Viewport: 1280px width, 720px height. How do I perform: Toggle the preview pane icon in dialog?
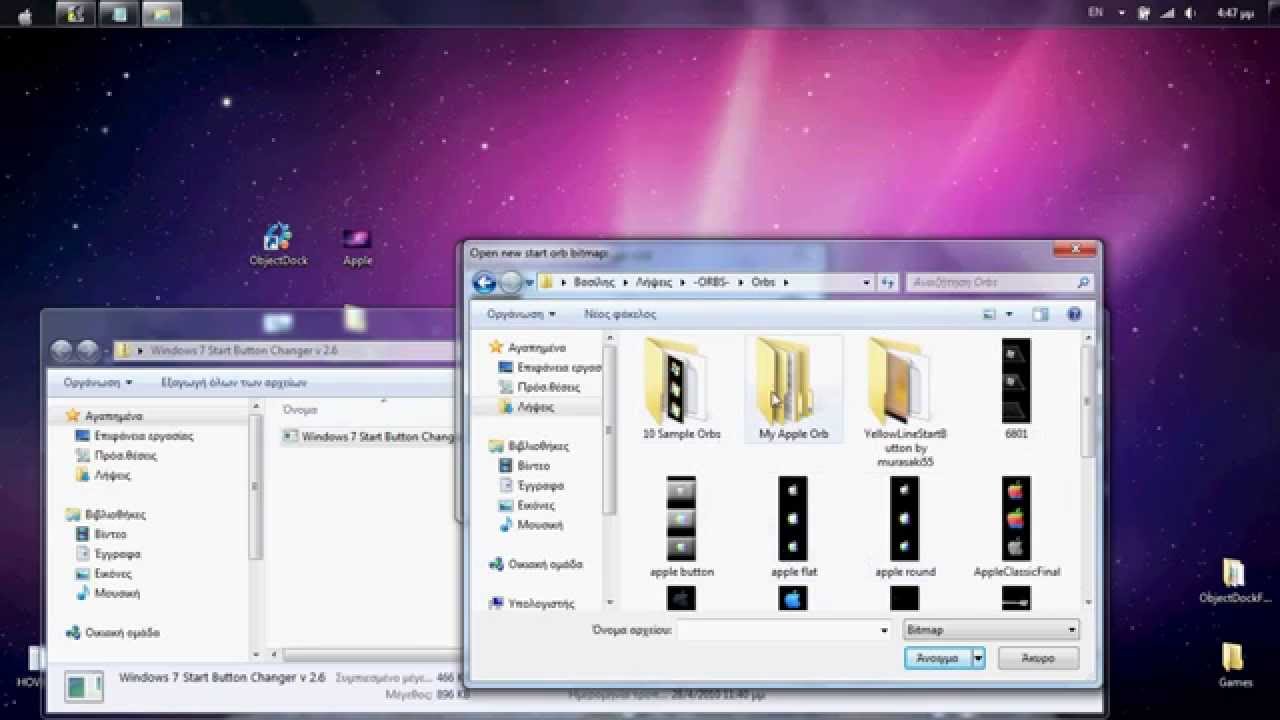[x=1041, y=314]
